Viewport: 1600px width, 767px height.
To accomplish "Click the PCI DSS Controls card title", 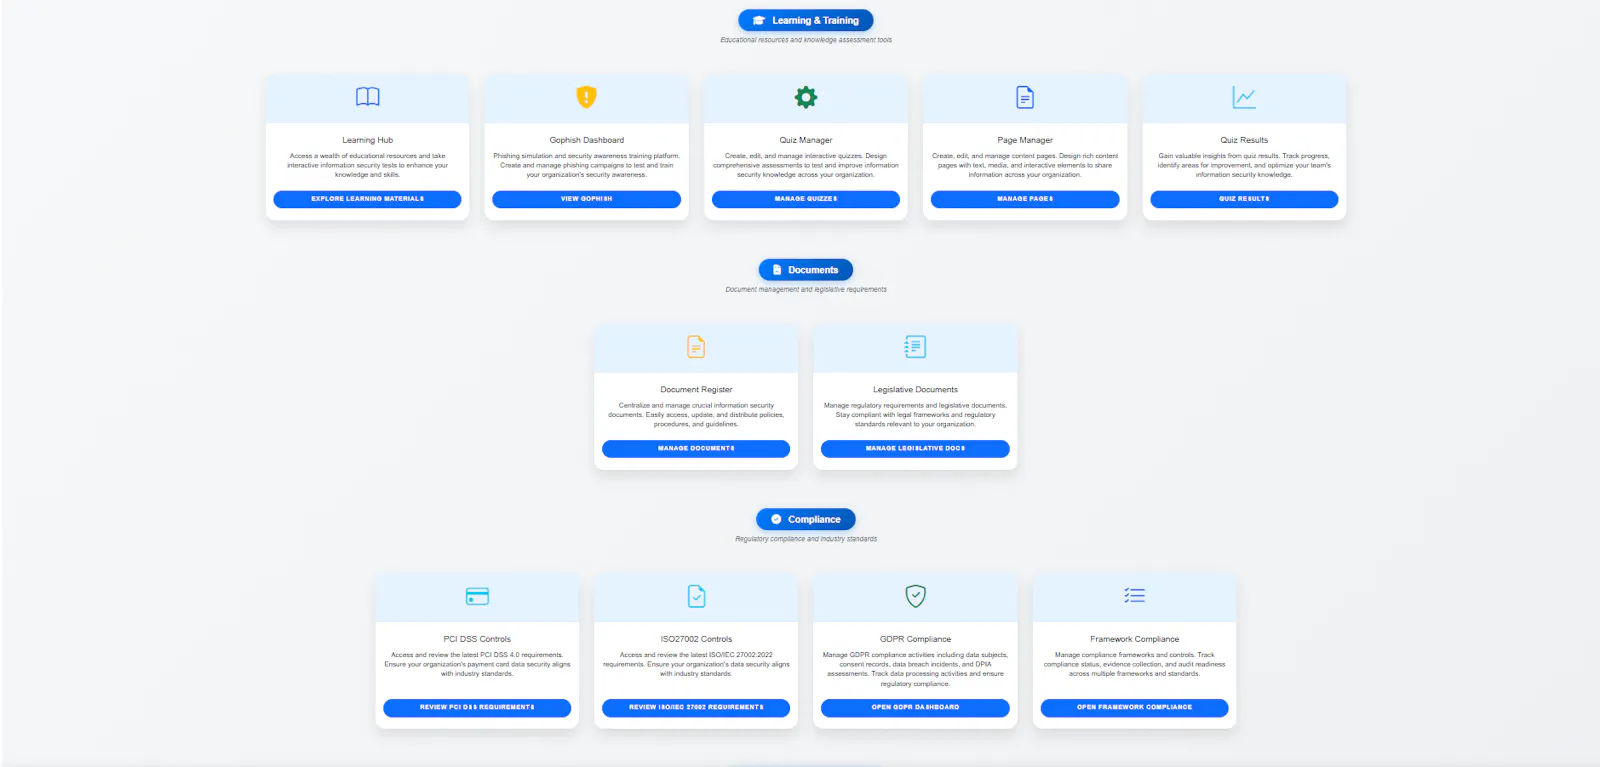I will point(477,639).
